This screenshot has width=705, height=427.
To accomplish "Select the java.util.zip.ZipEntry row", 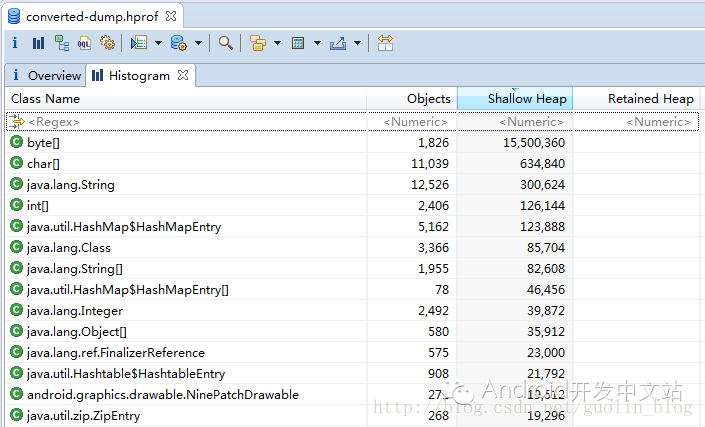I will (x=352, y=416).
